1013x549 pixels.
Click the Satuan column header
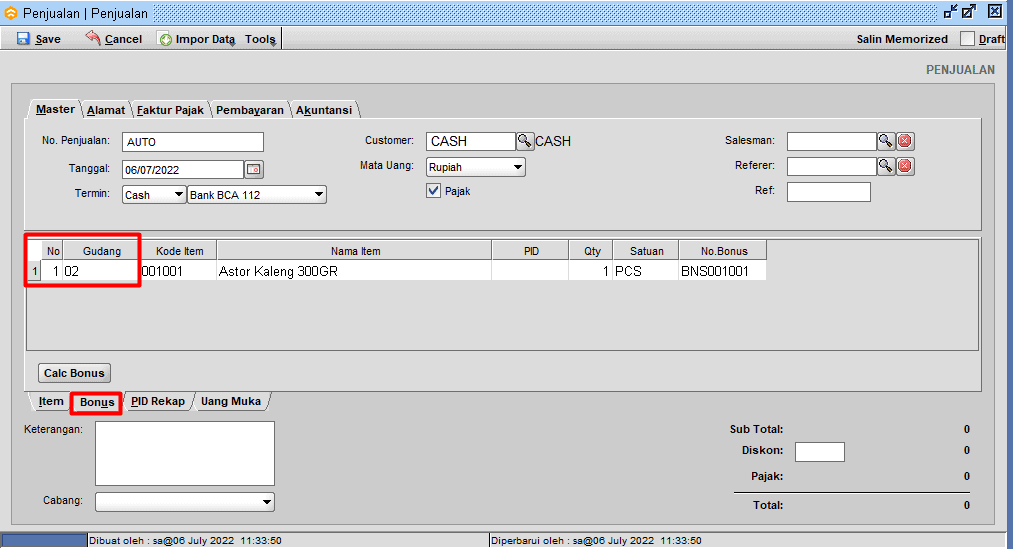[646, 251]
